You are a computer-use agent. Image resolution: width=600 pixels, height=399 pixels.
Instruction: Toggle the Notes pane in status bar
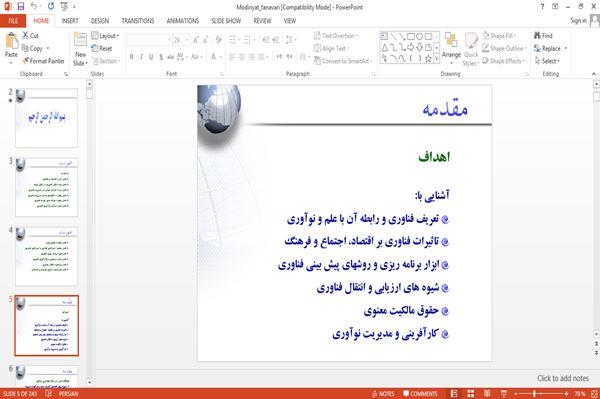pos(383,394)
